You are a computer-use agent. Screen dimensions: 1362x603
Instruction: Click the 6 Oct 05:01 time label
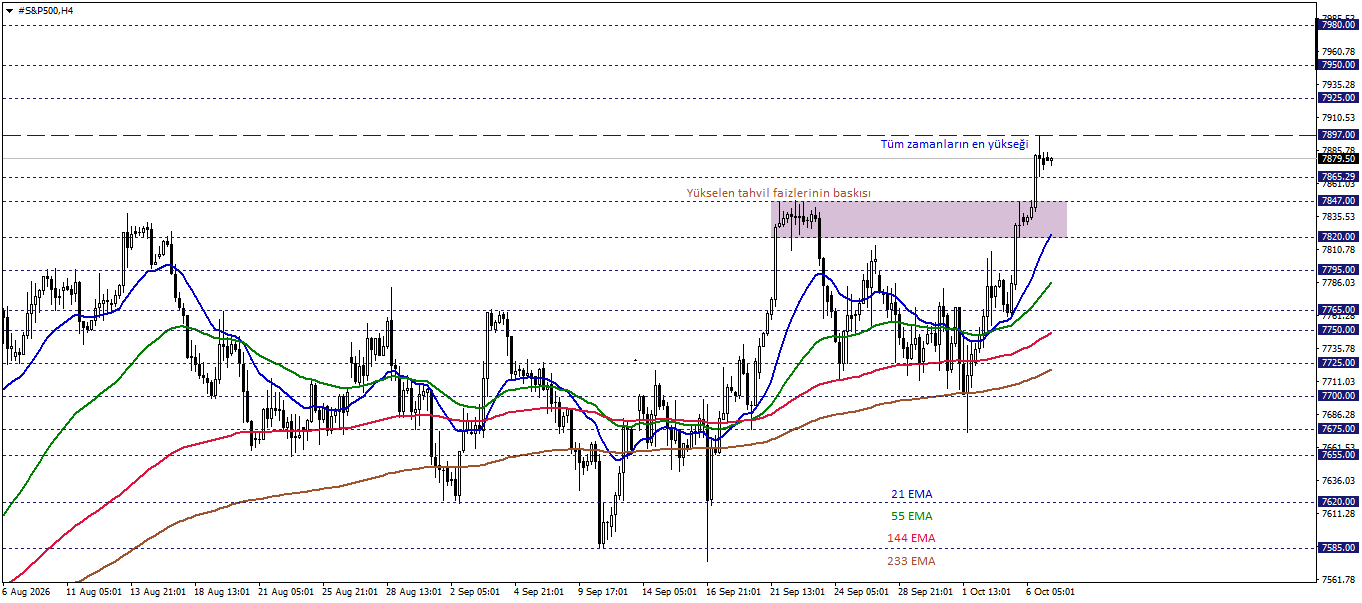click(x=1050, y=591)
